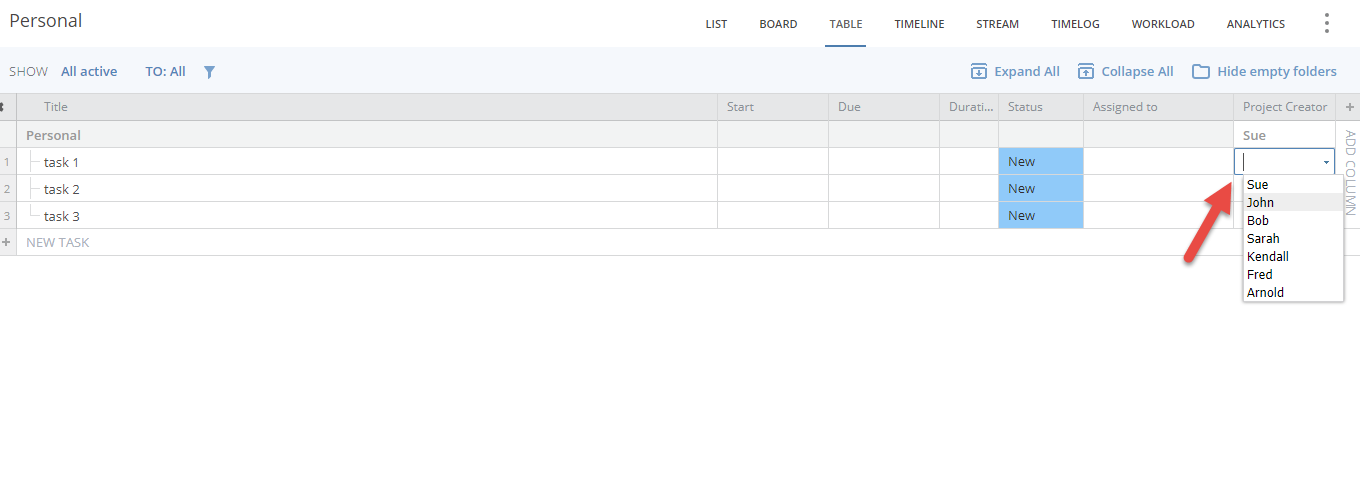Open the TO: All assignee filter
Image resolution: width=1360 pixels, height=478 pixels.
coord(165,72)
